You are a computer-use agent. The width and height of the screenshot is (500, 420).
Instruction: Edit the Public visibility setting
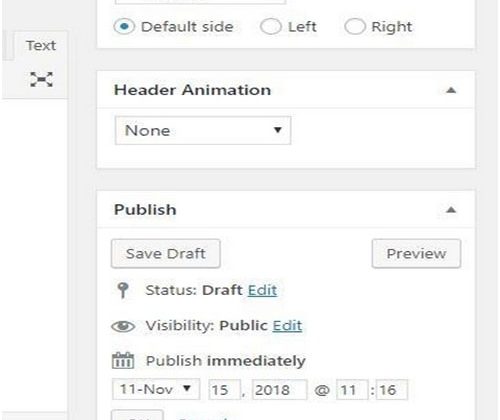(287, 326)
